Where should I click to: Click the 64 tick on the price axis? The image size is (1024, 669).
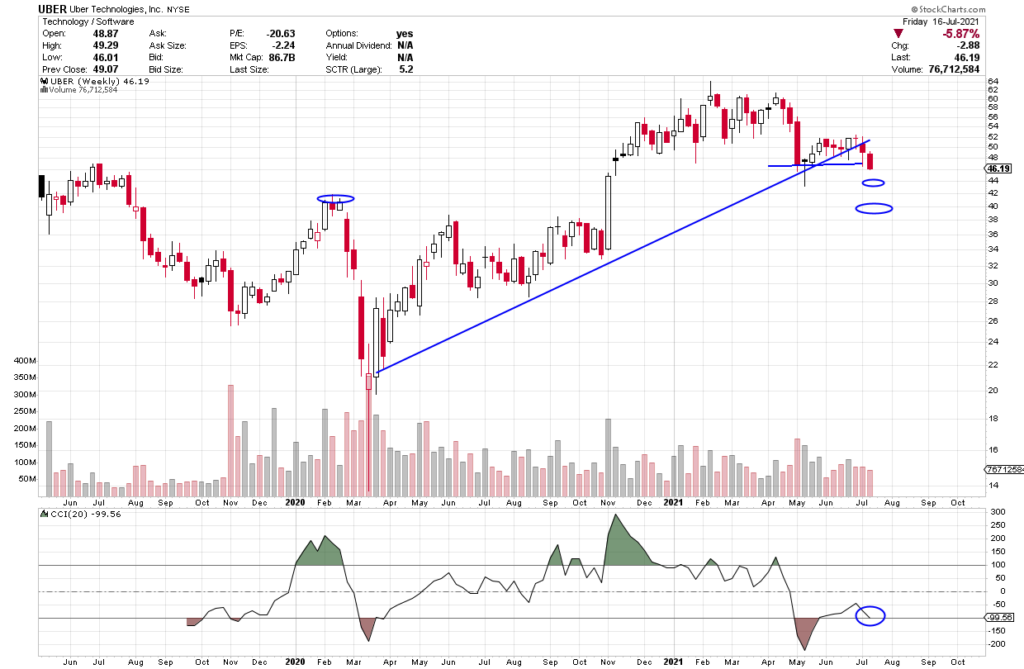coord(993,81)
